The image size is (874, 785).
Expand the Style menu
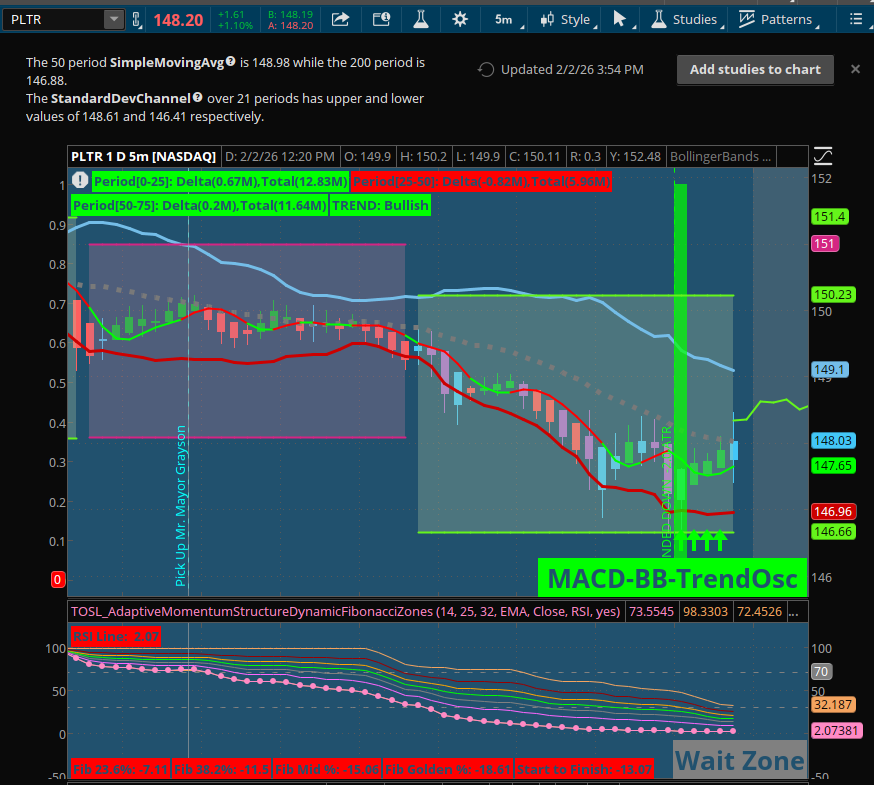565,19
